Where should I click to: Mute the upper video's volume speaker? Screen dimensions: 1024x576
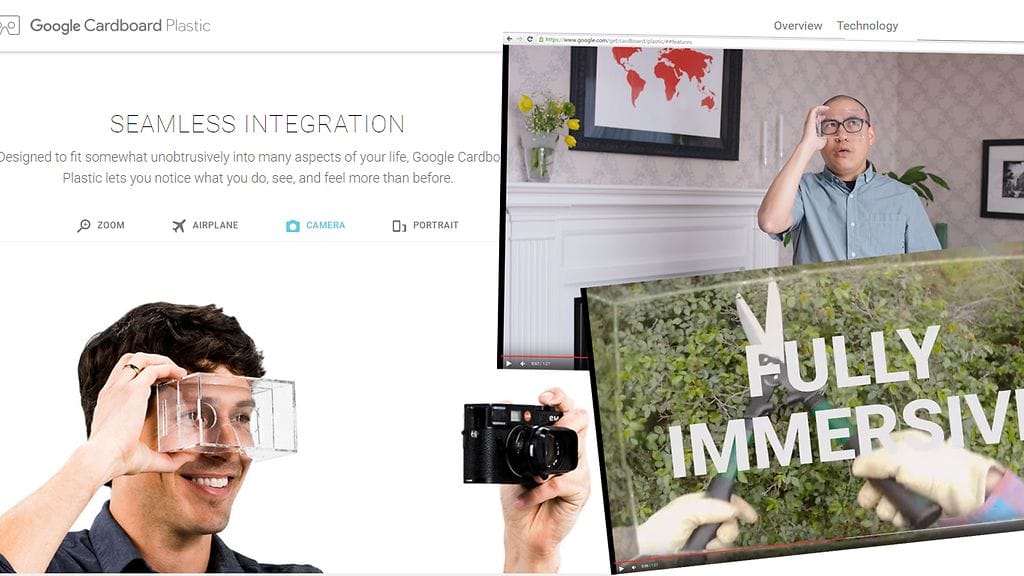522,363
